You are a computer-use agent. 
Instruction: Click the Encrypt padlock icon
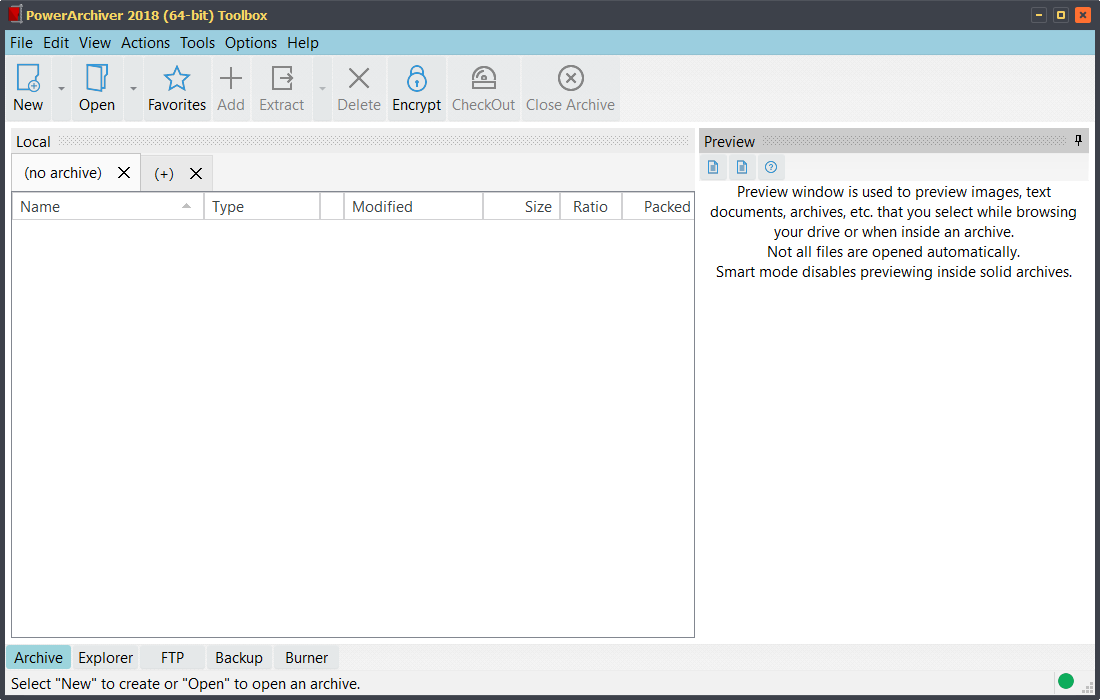(417, 79)
